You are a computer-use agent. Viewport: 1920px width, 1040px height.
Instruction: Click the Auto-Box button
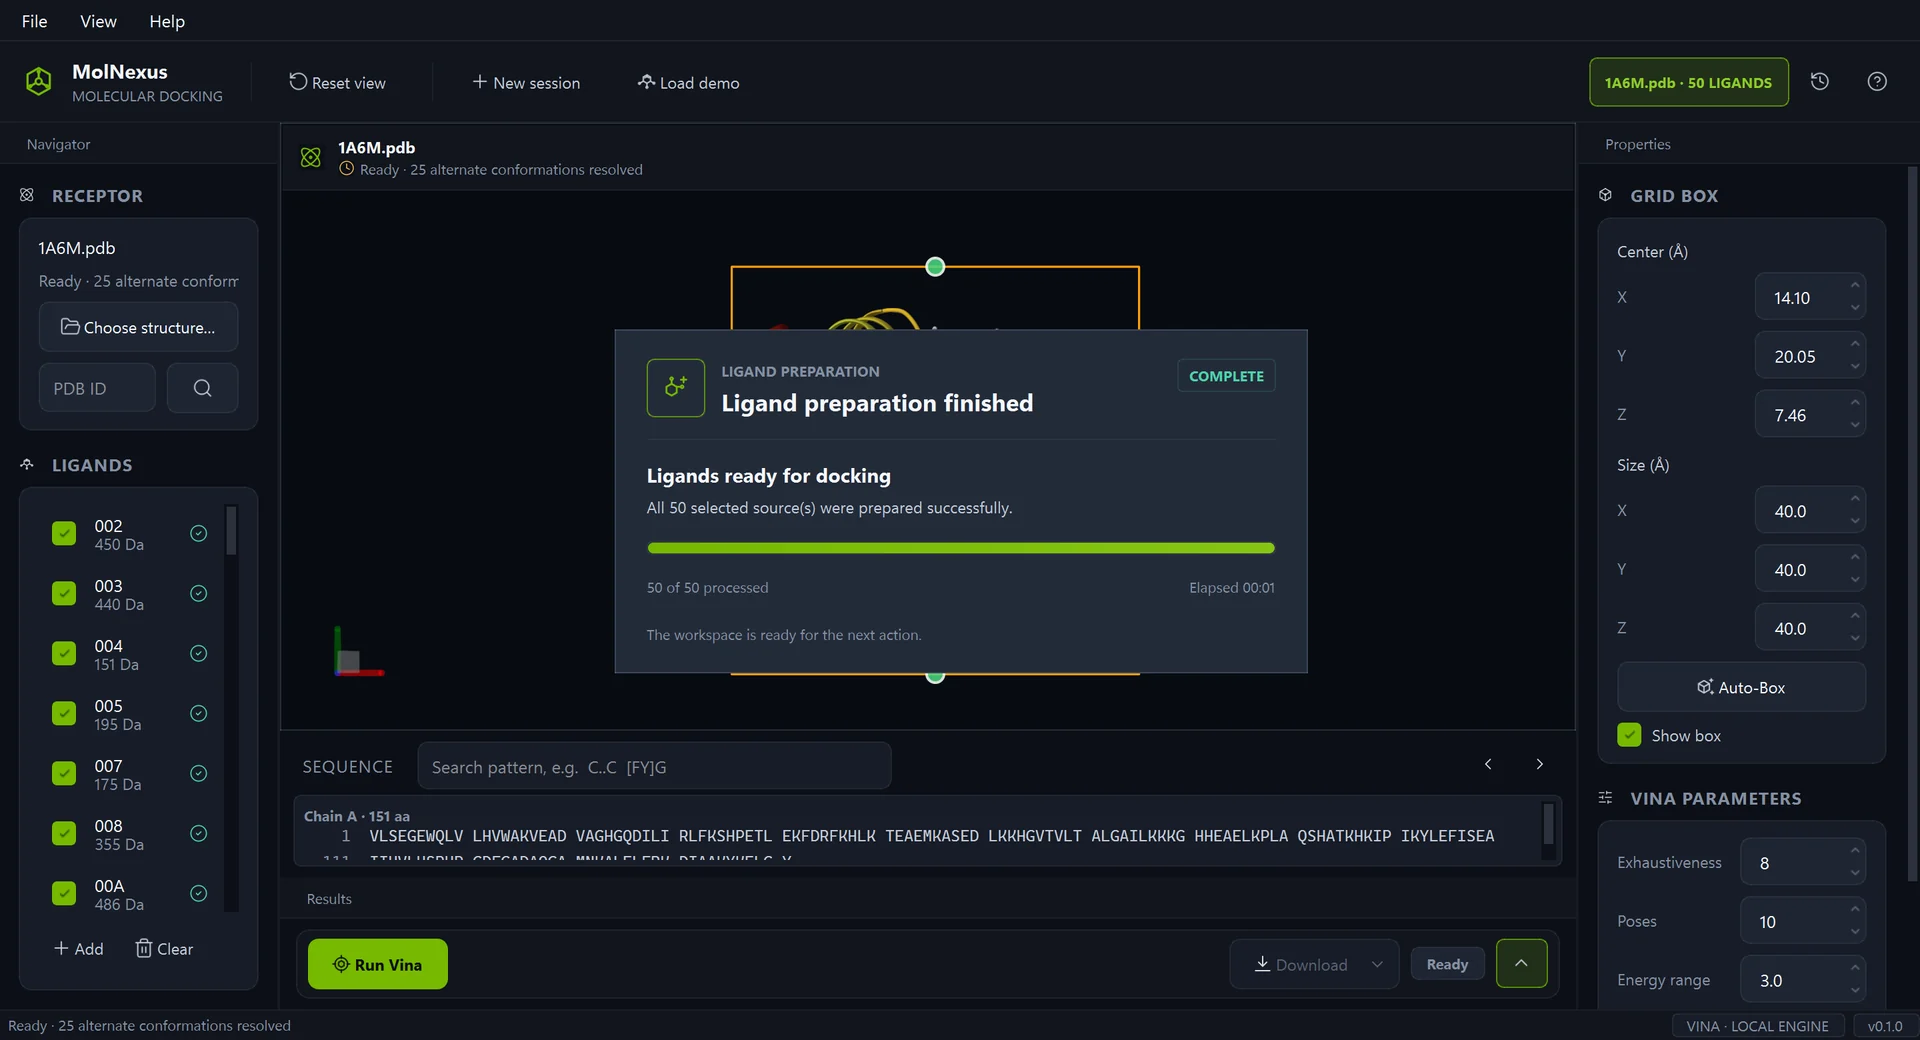(1741, 687)
